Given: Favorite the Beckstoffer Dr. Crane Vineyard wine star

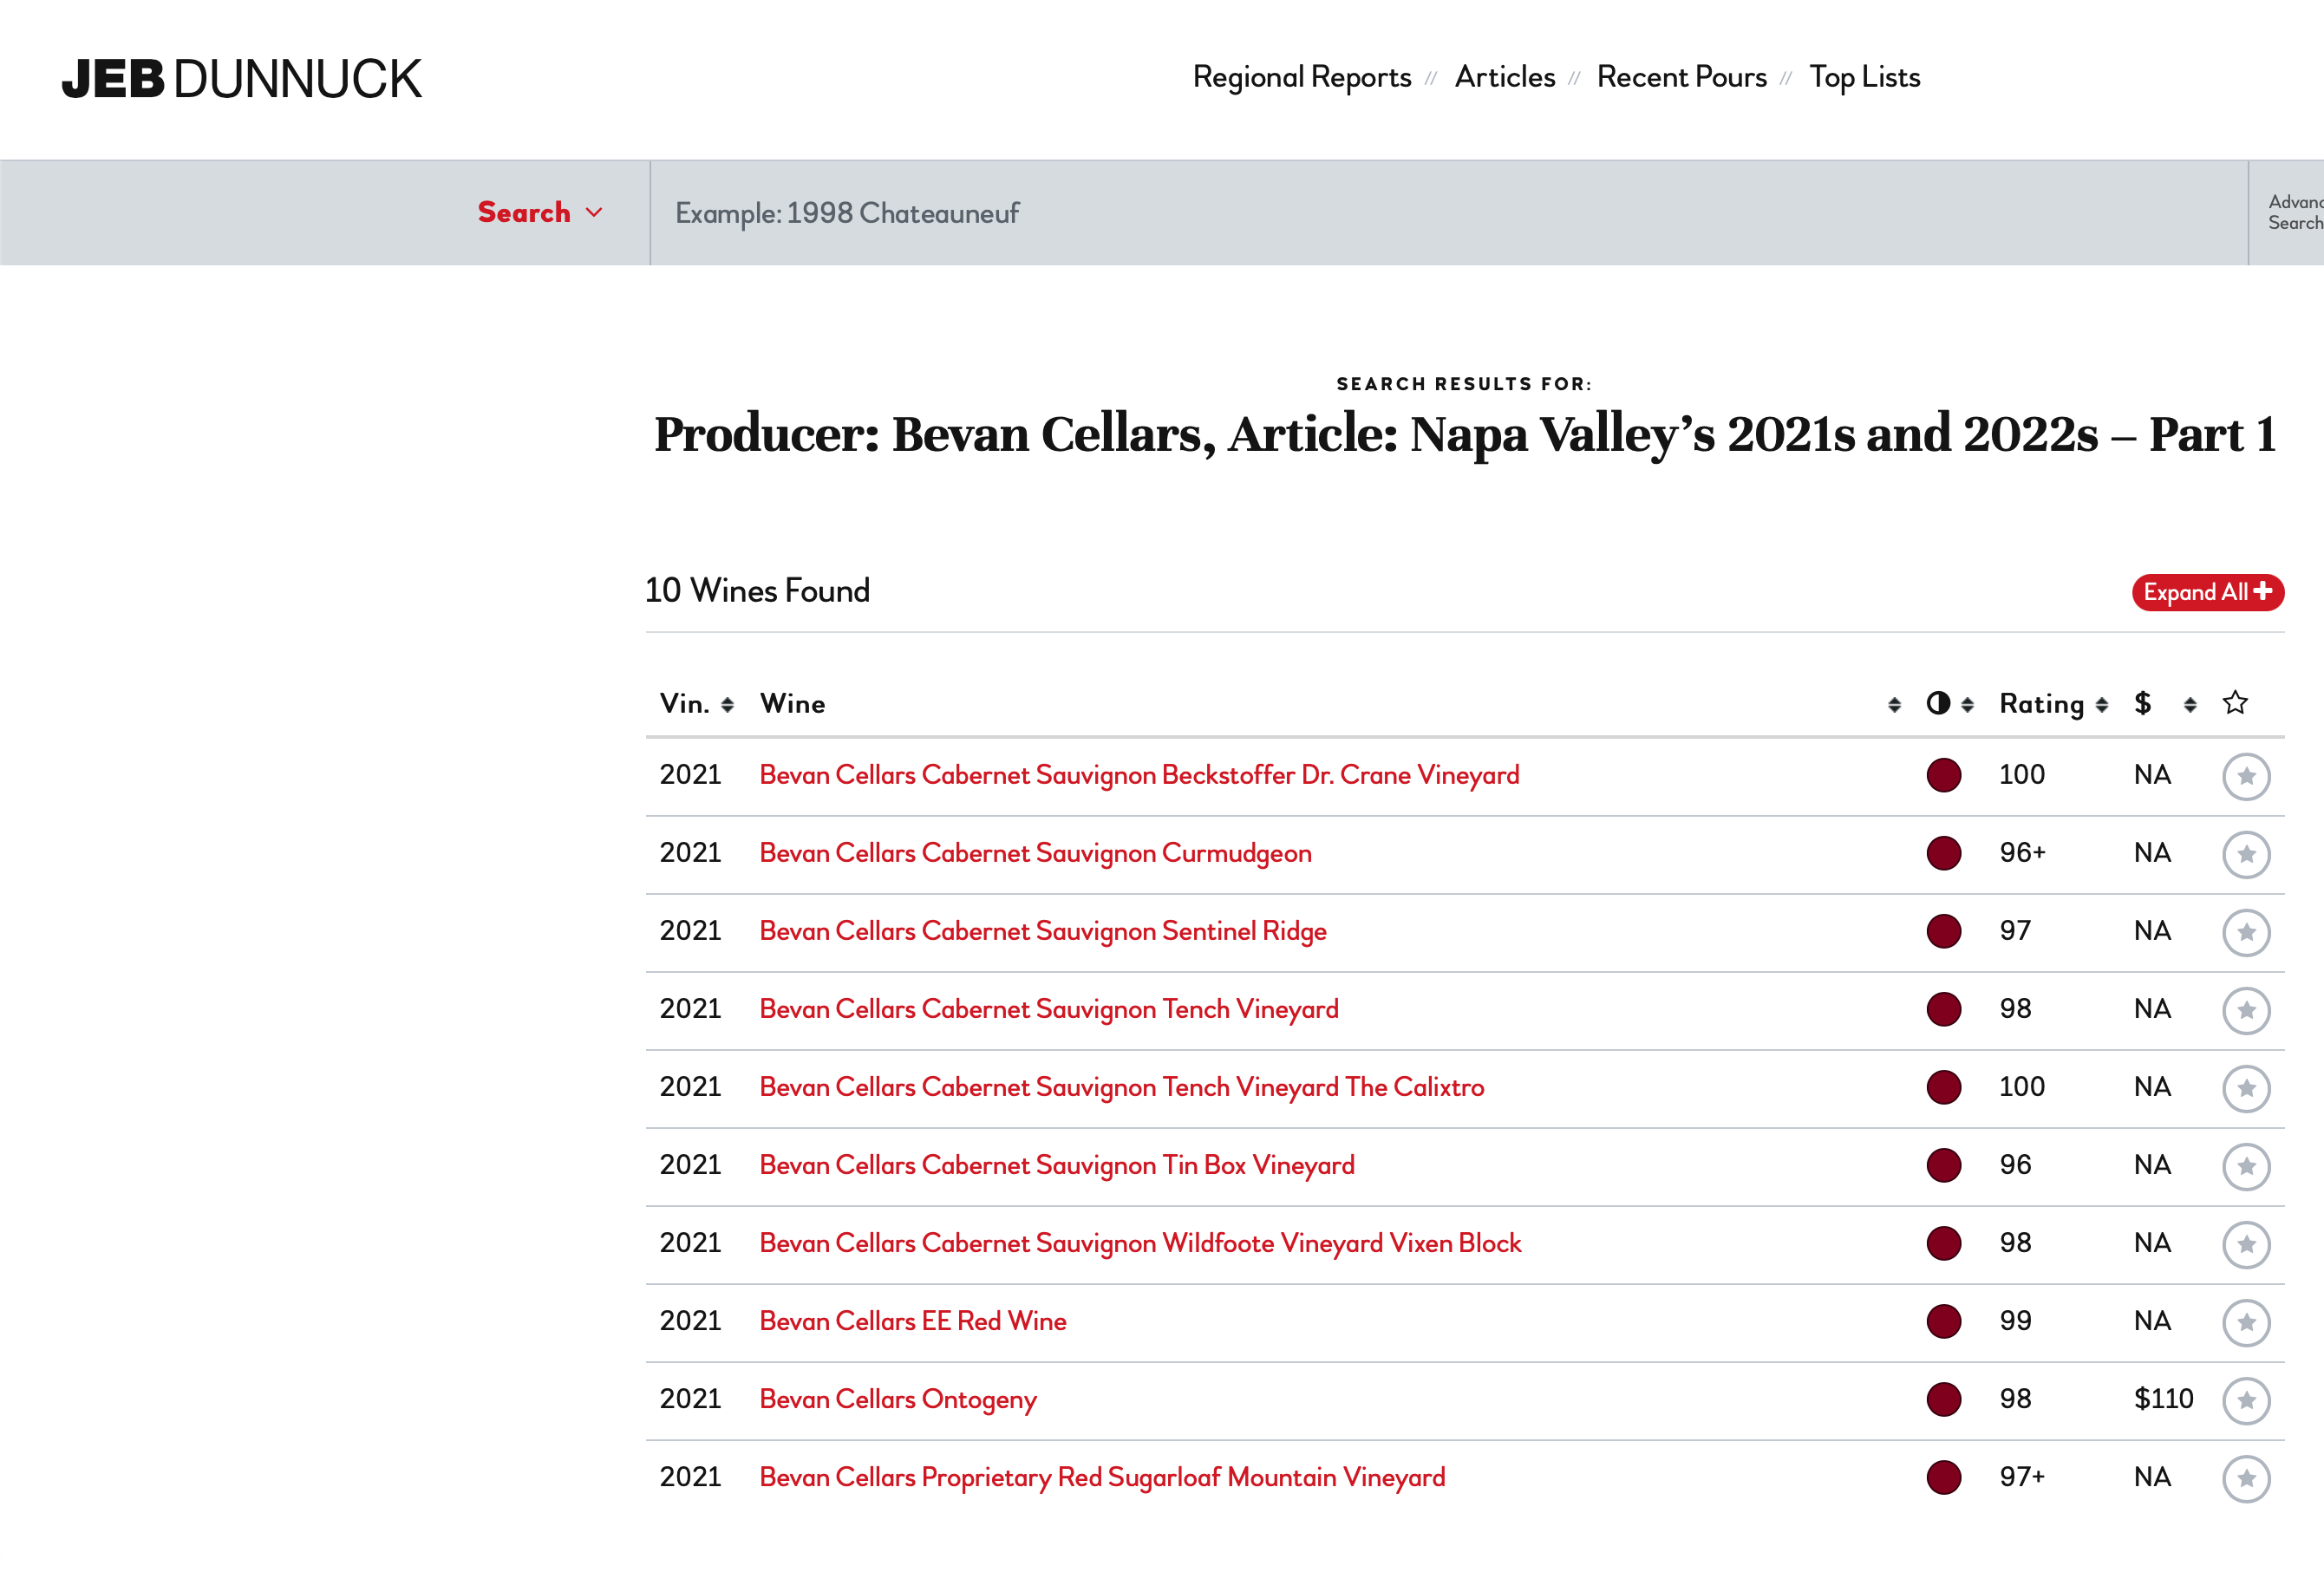Looking at the screenshot, I should (x=2246, y=776).
